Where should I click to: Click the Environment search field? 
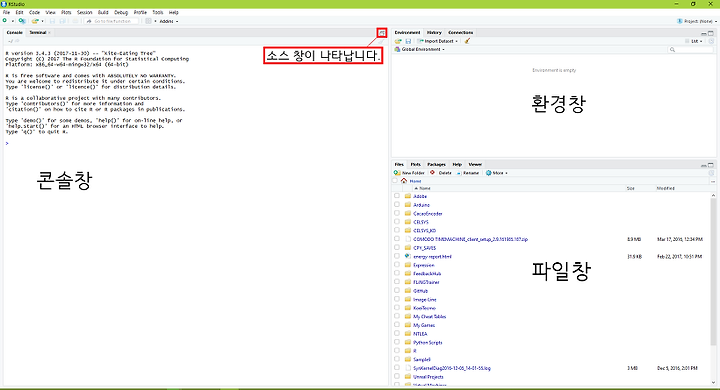click(x=691, y=49)
